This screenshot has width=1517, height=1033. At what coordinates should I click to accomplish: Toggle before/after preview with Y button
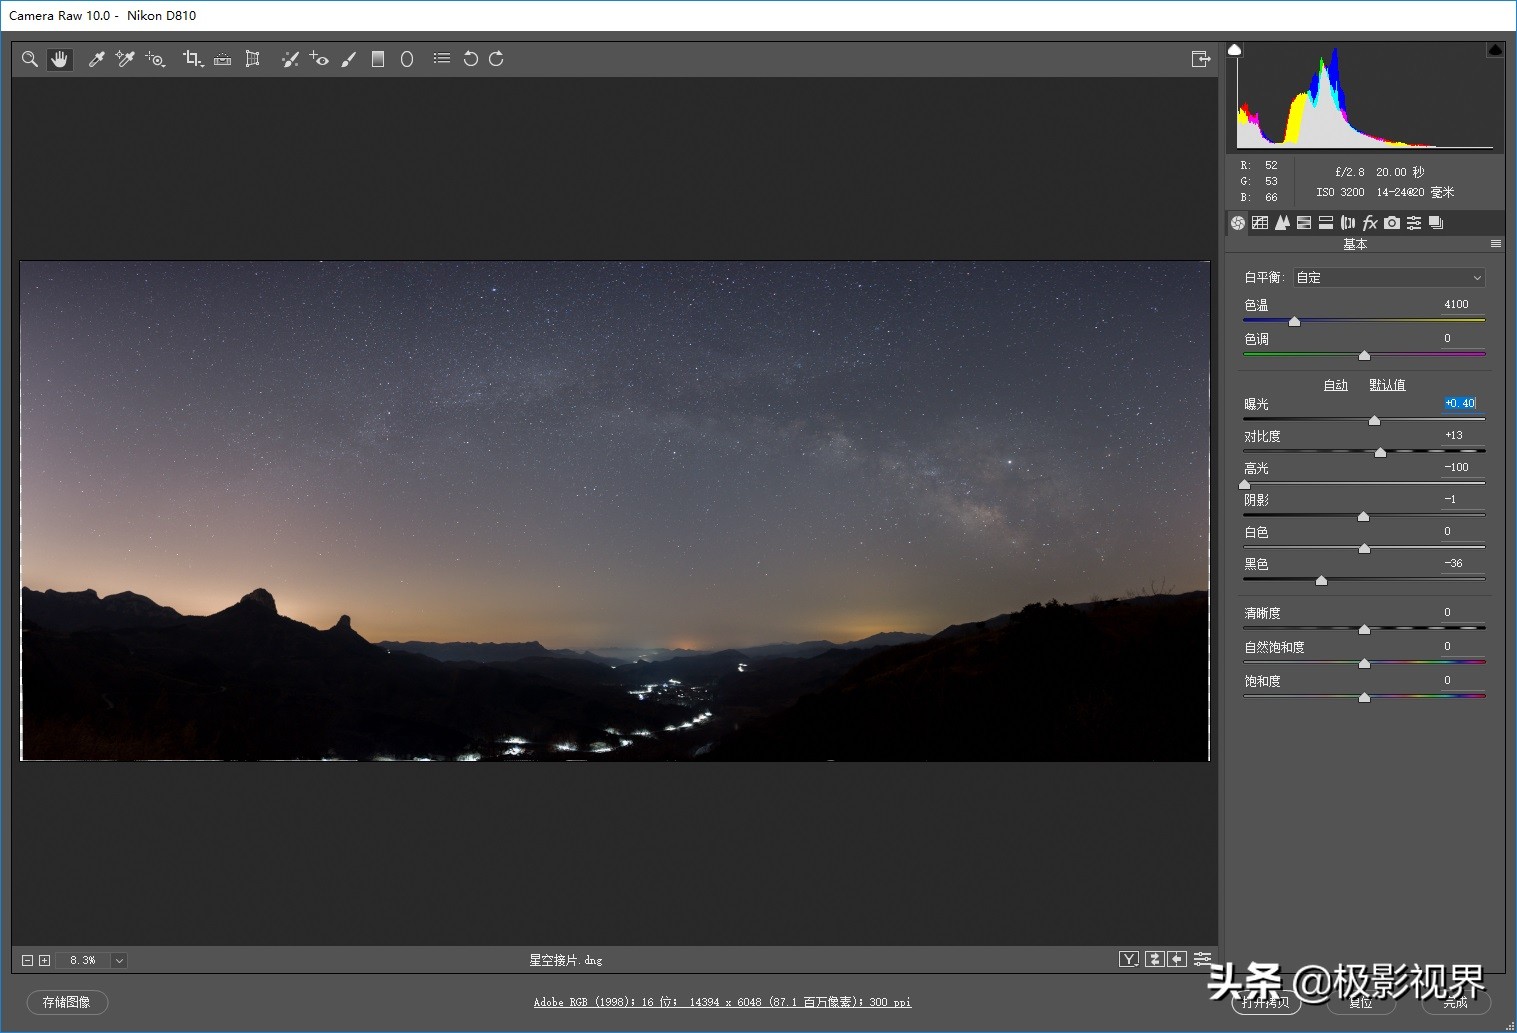pyautogui.click(x=1129, y=959)
